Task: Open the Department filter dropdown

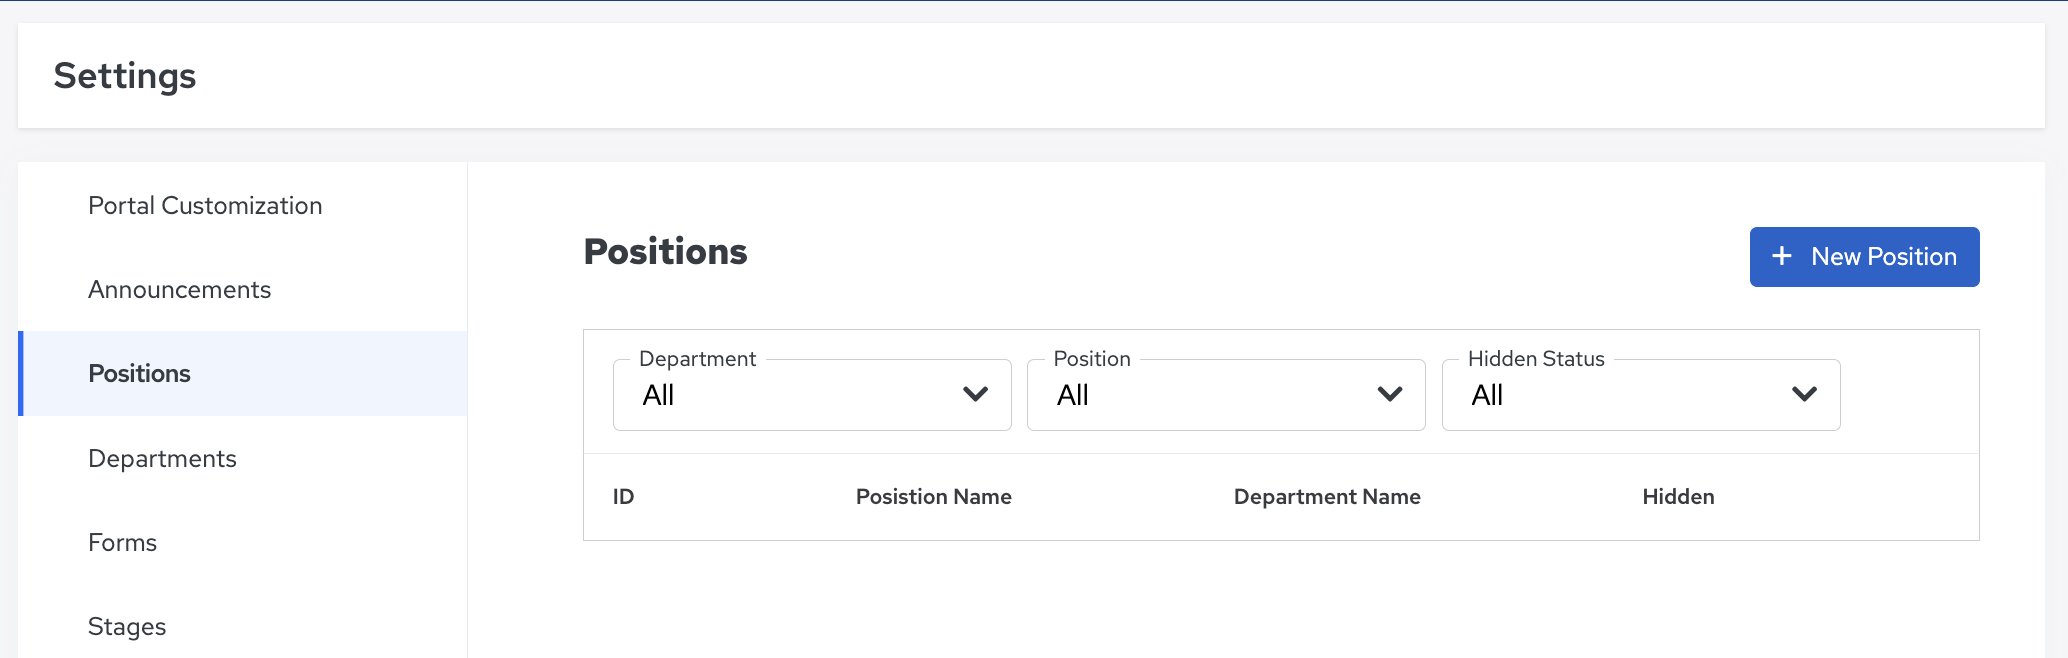Action: [x=812, y=395]
